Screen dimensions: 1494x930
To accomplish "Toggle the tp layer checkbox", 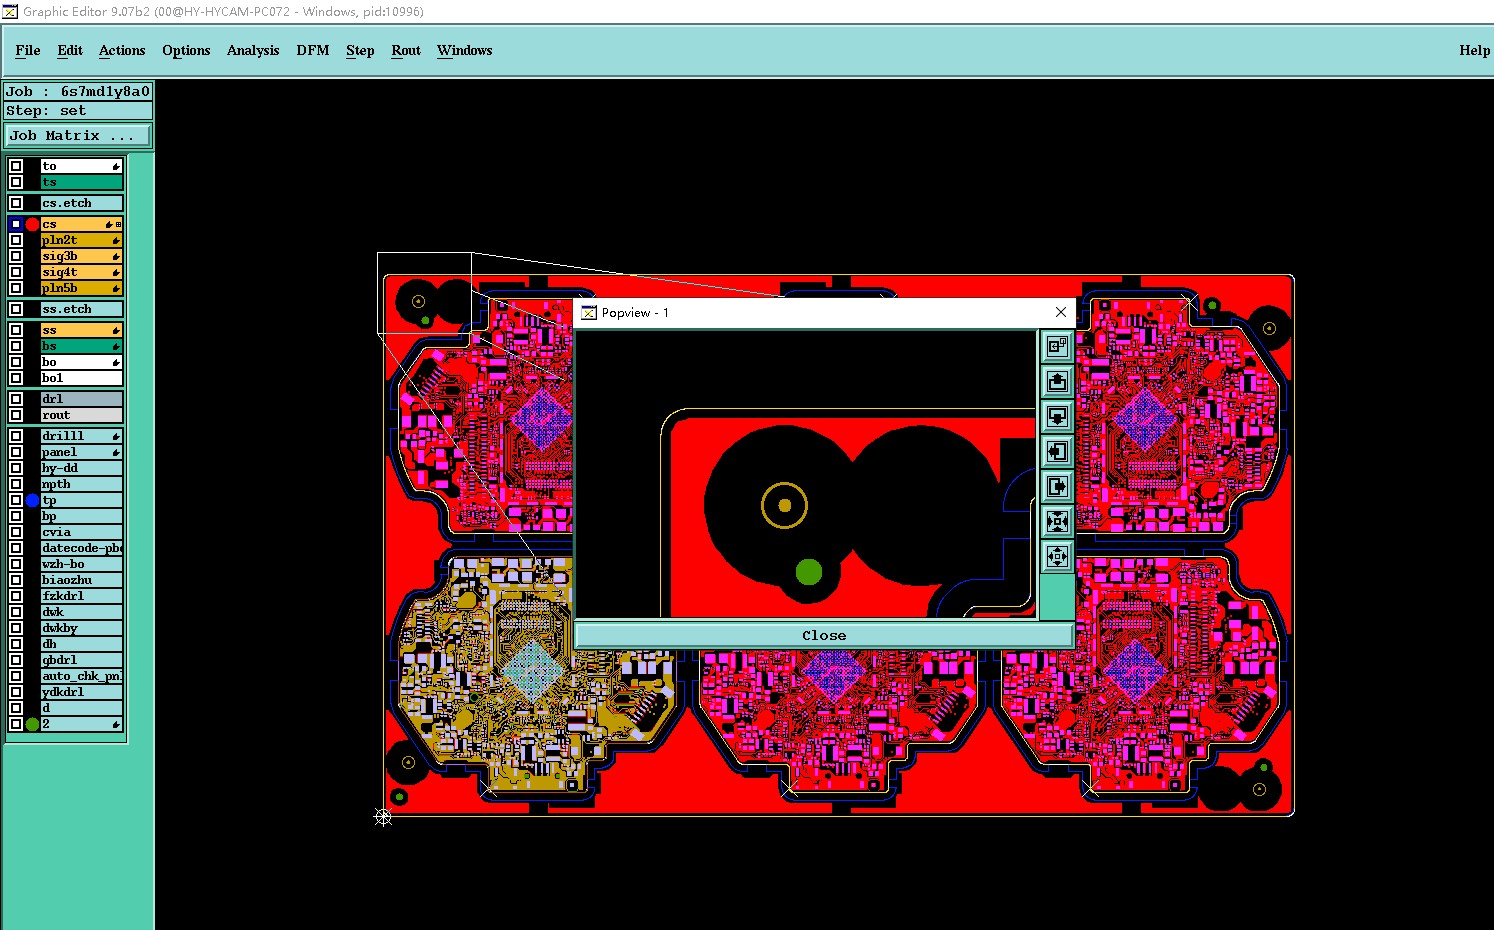I will point(16,500).
